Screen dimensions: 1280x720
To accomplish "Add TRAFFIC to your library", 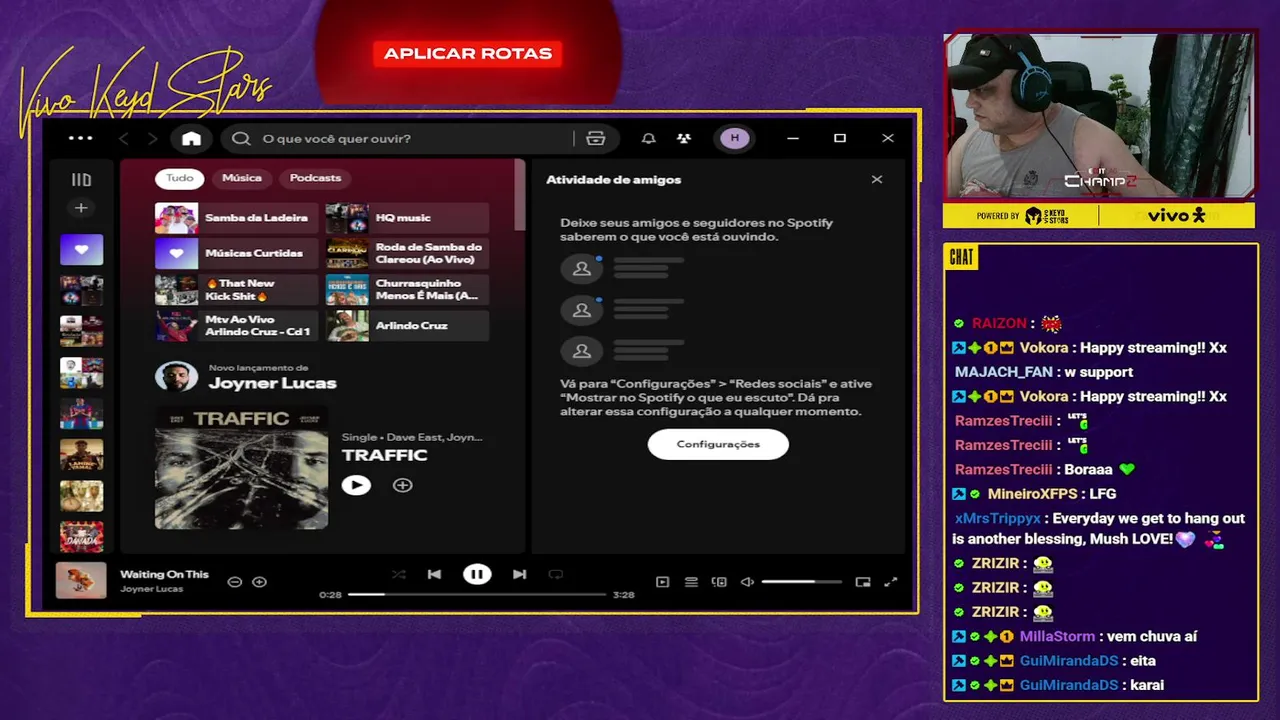I will (402, 485).
